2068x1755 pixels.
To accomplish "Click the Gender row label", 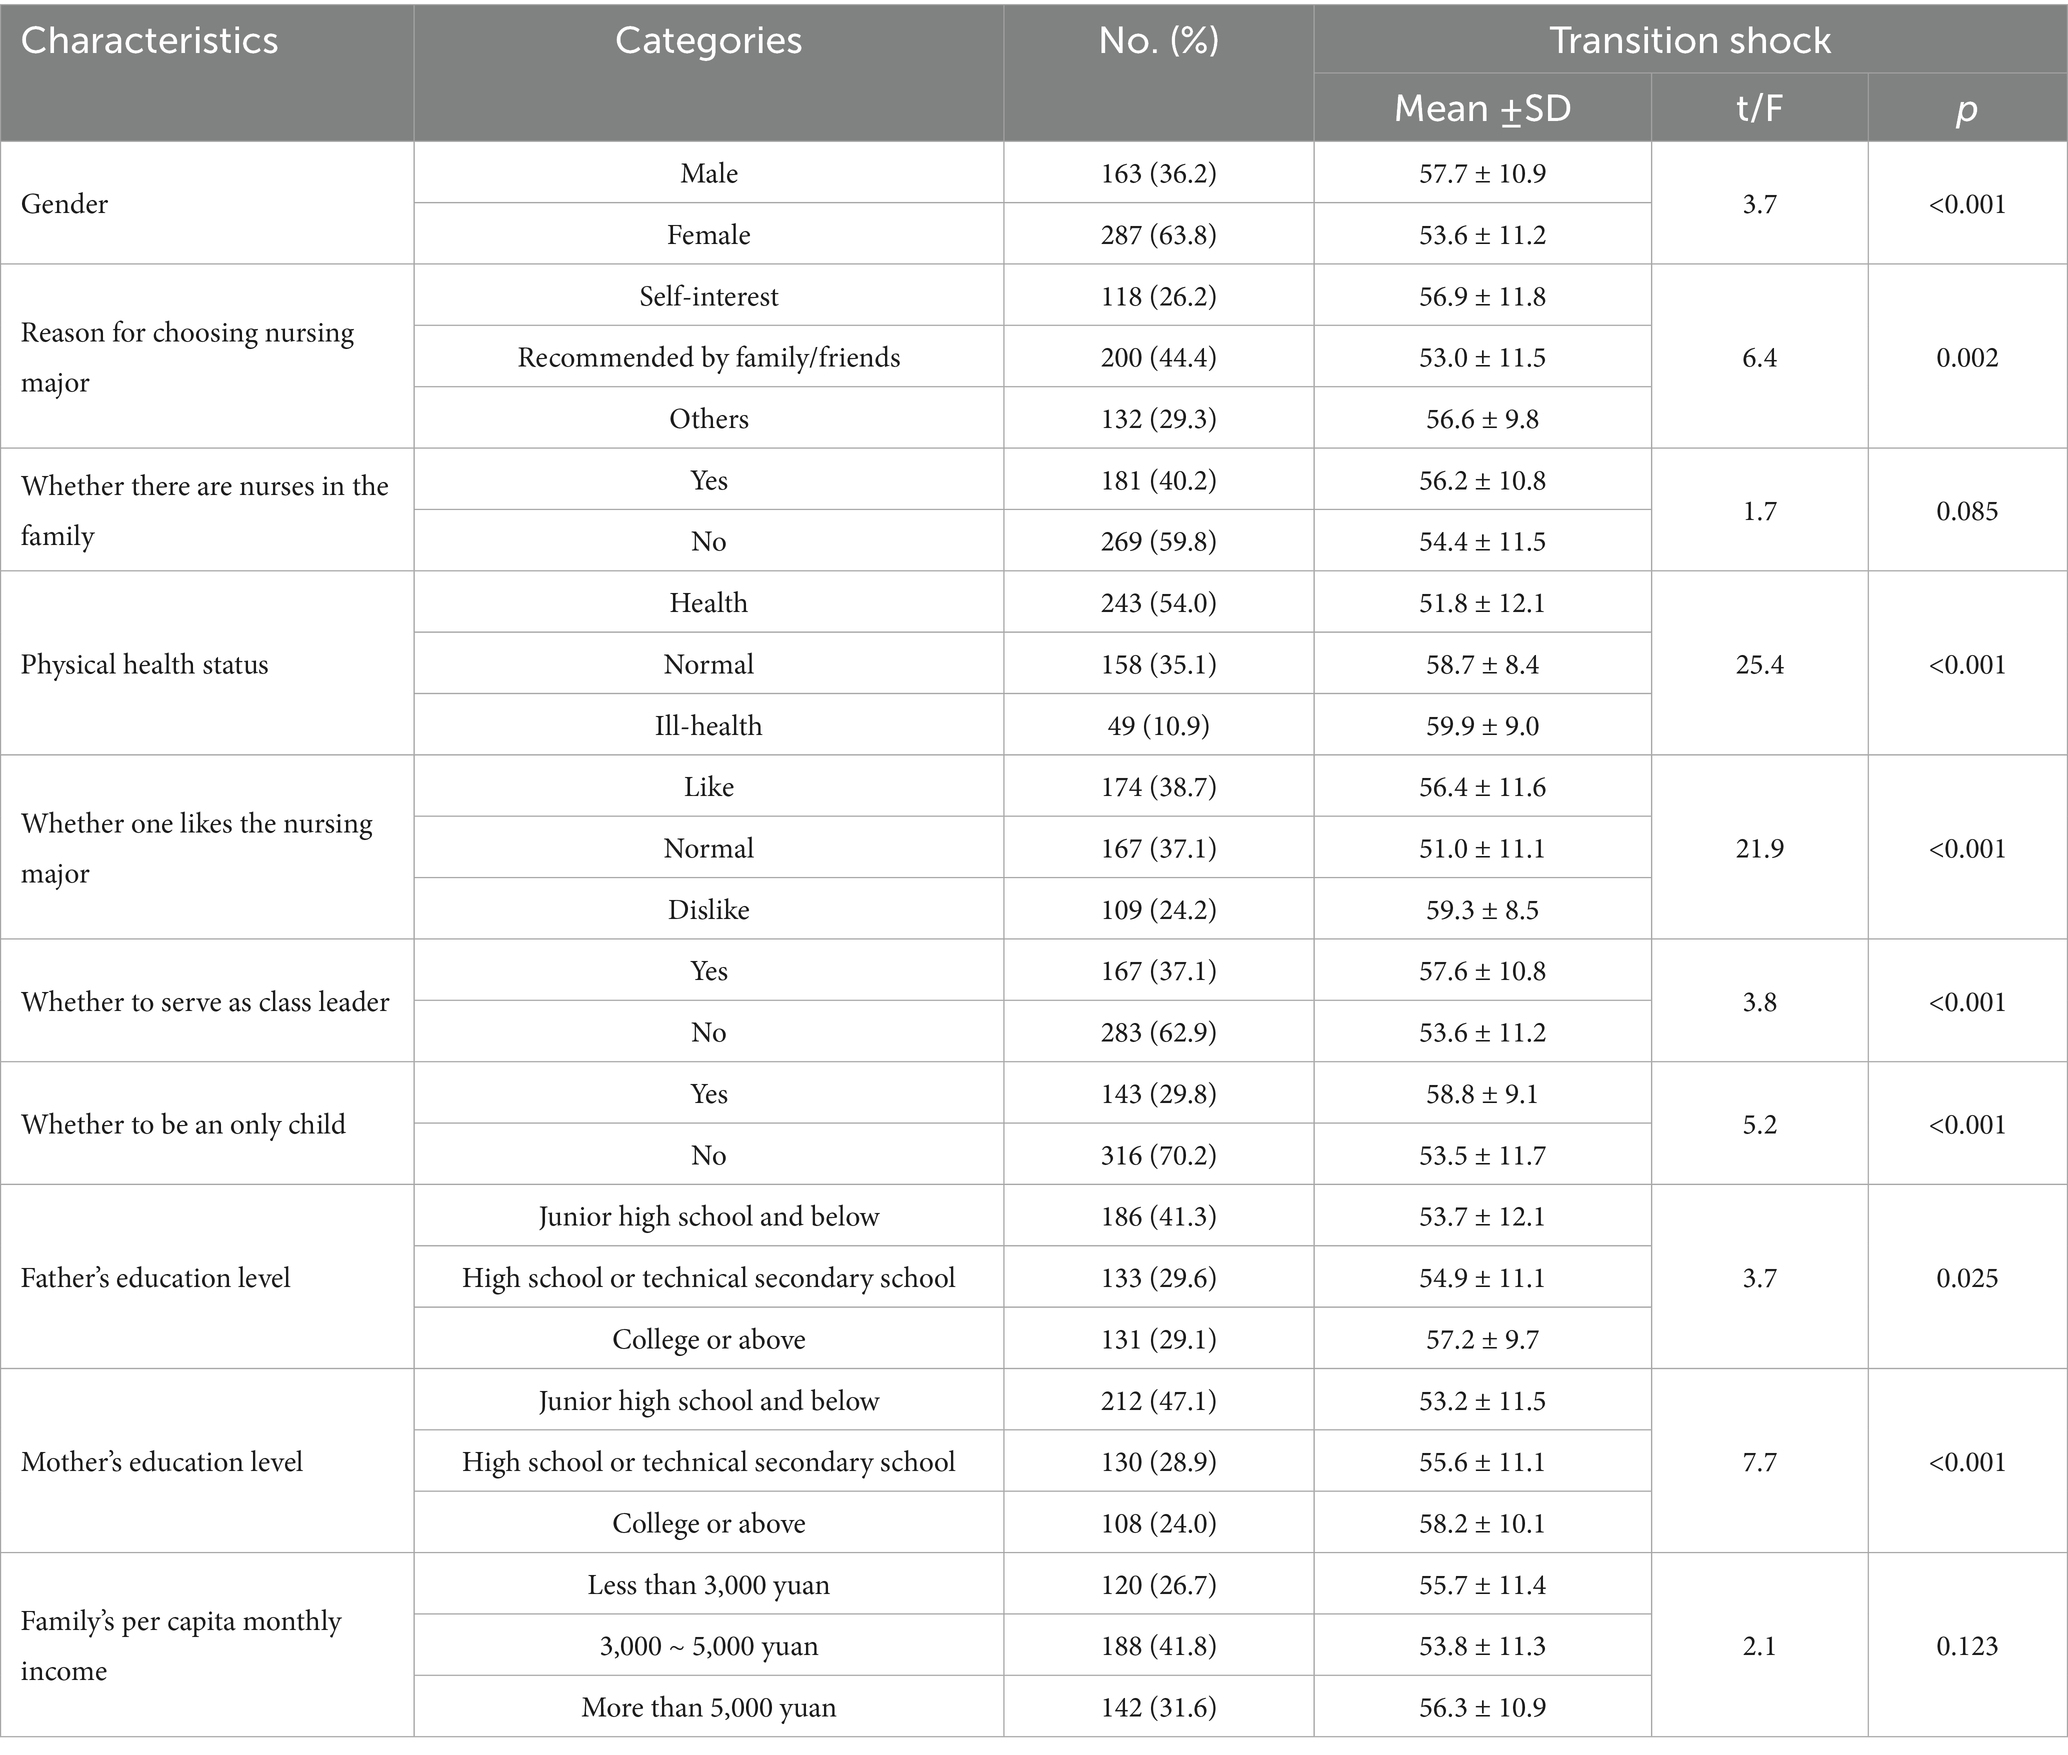I will 65,204.
